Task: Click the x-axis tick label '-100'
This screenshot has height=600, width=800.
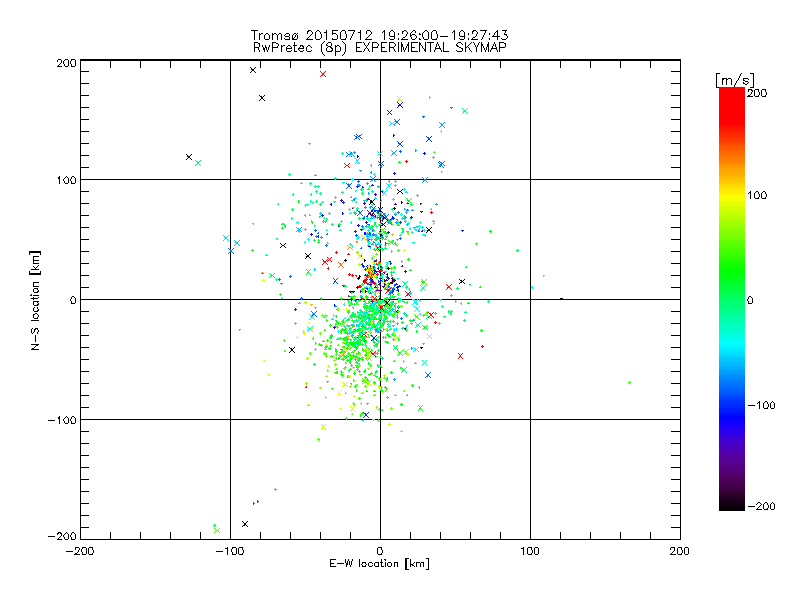Action: [x=230, y=552]
